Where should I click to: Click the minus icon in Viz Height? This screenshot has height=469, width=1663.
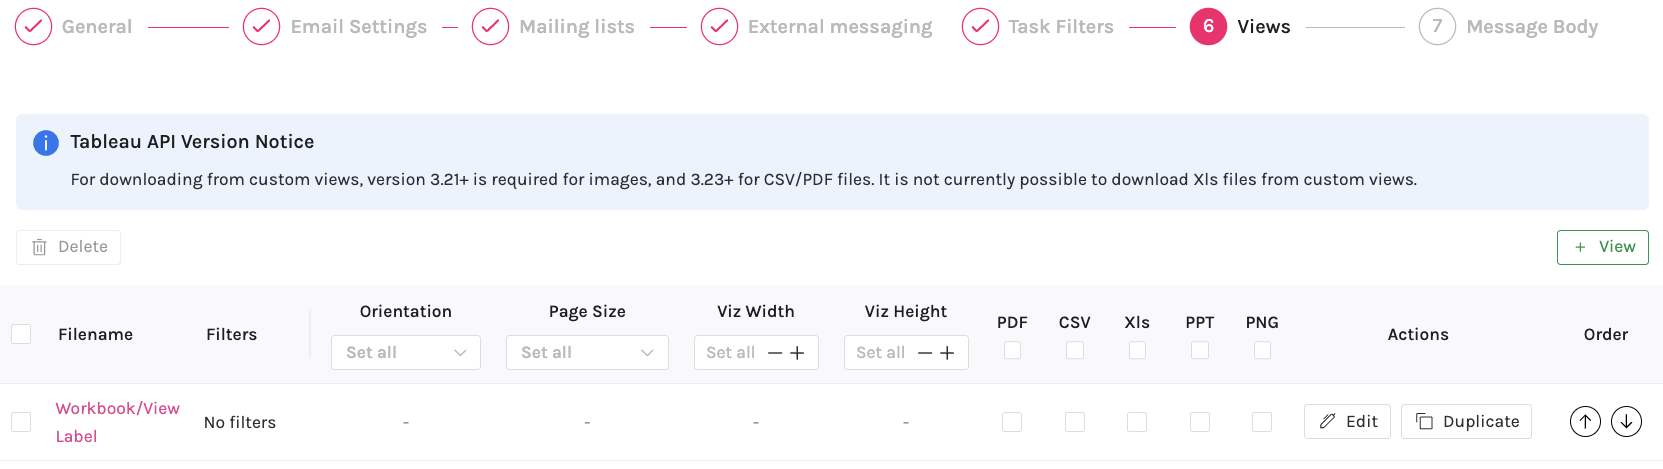(925, 353)
